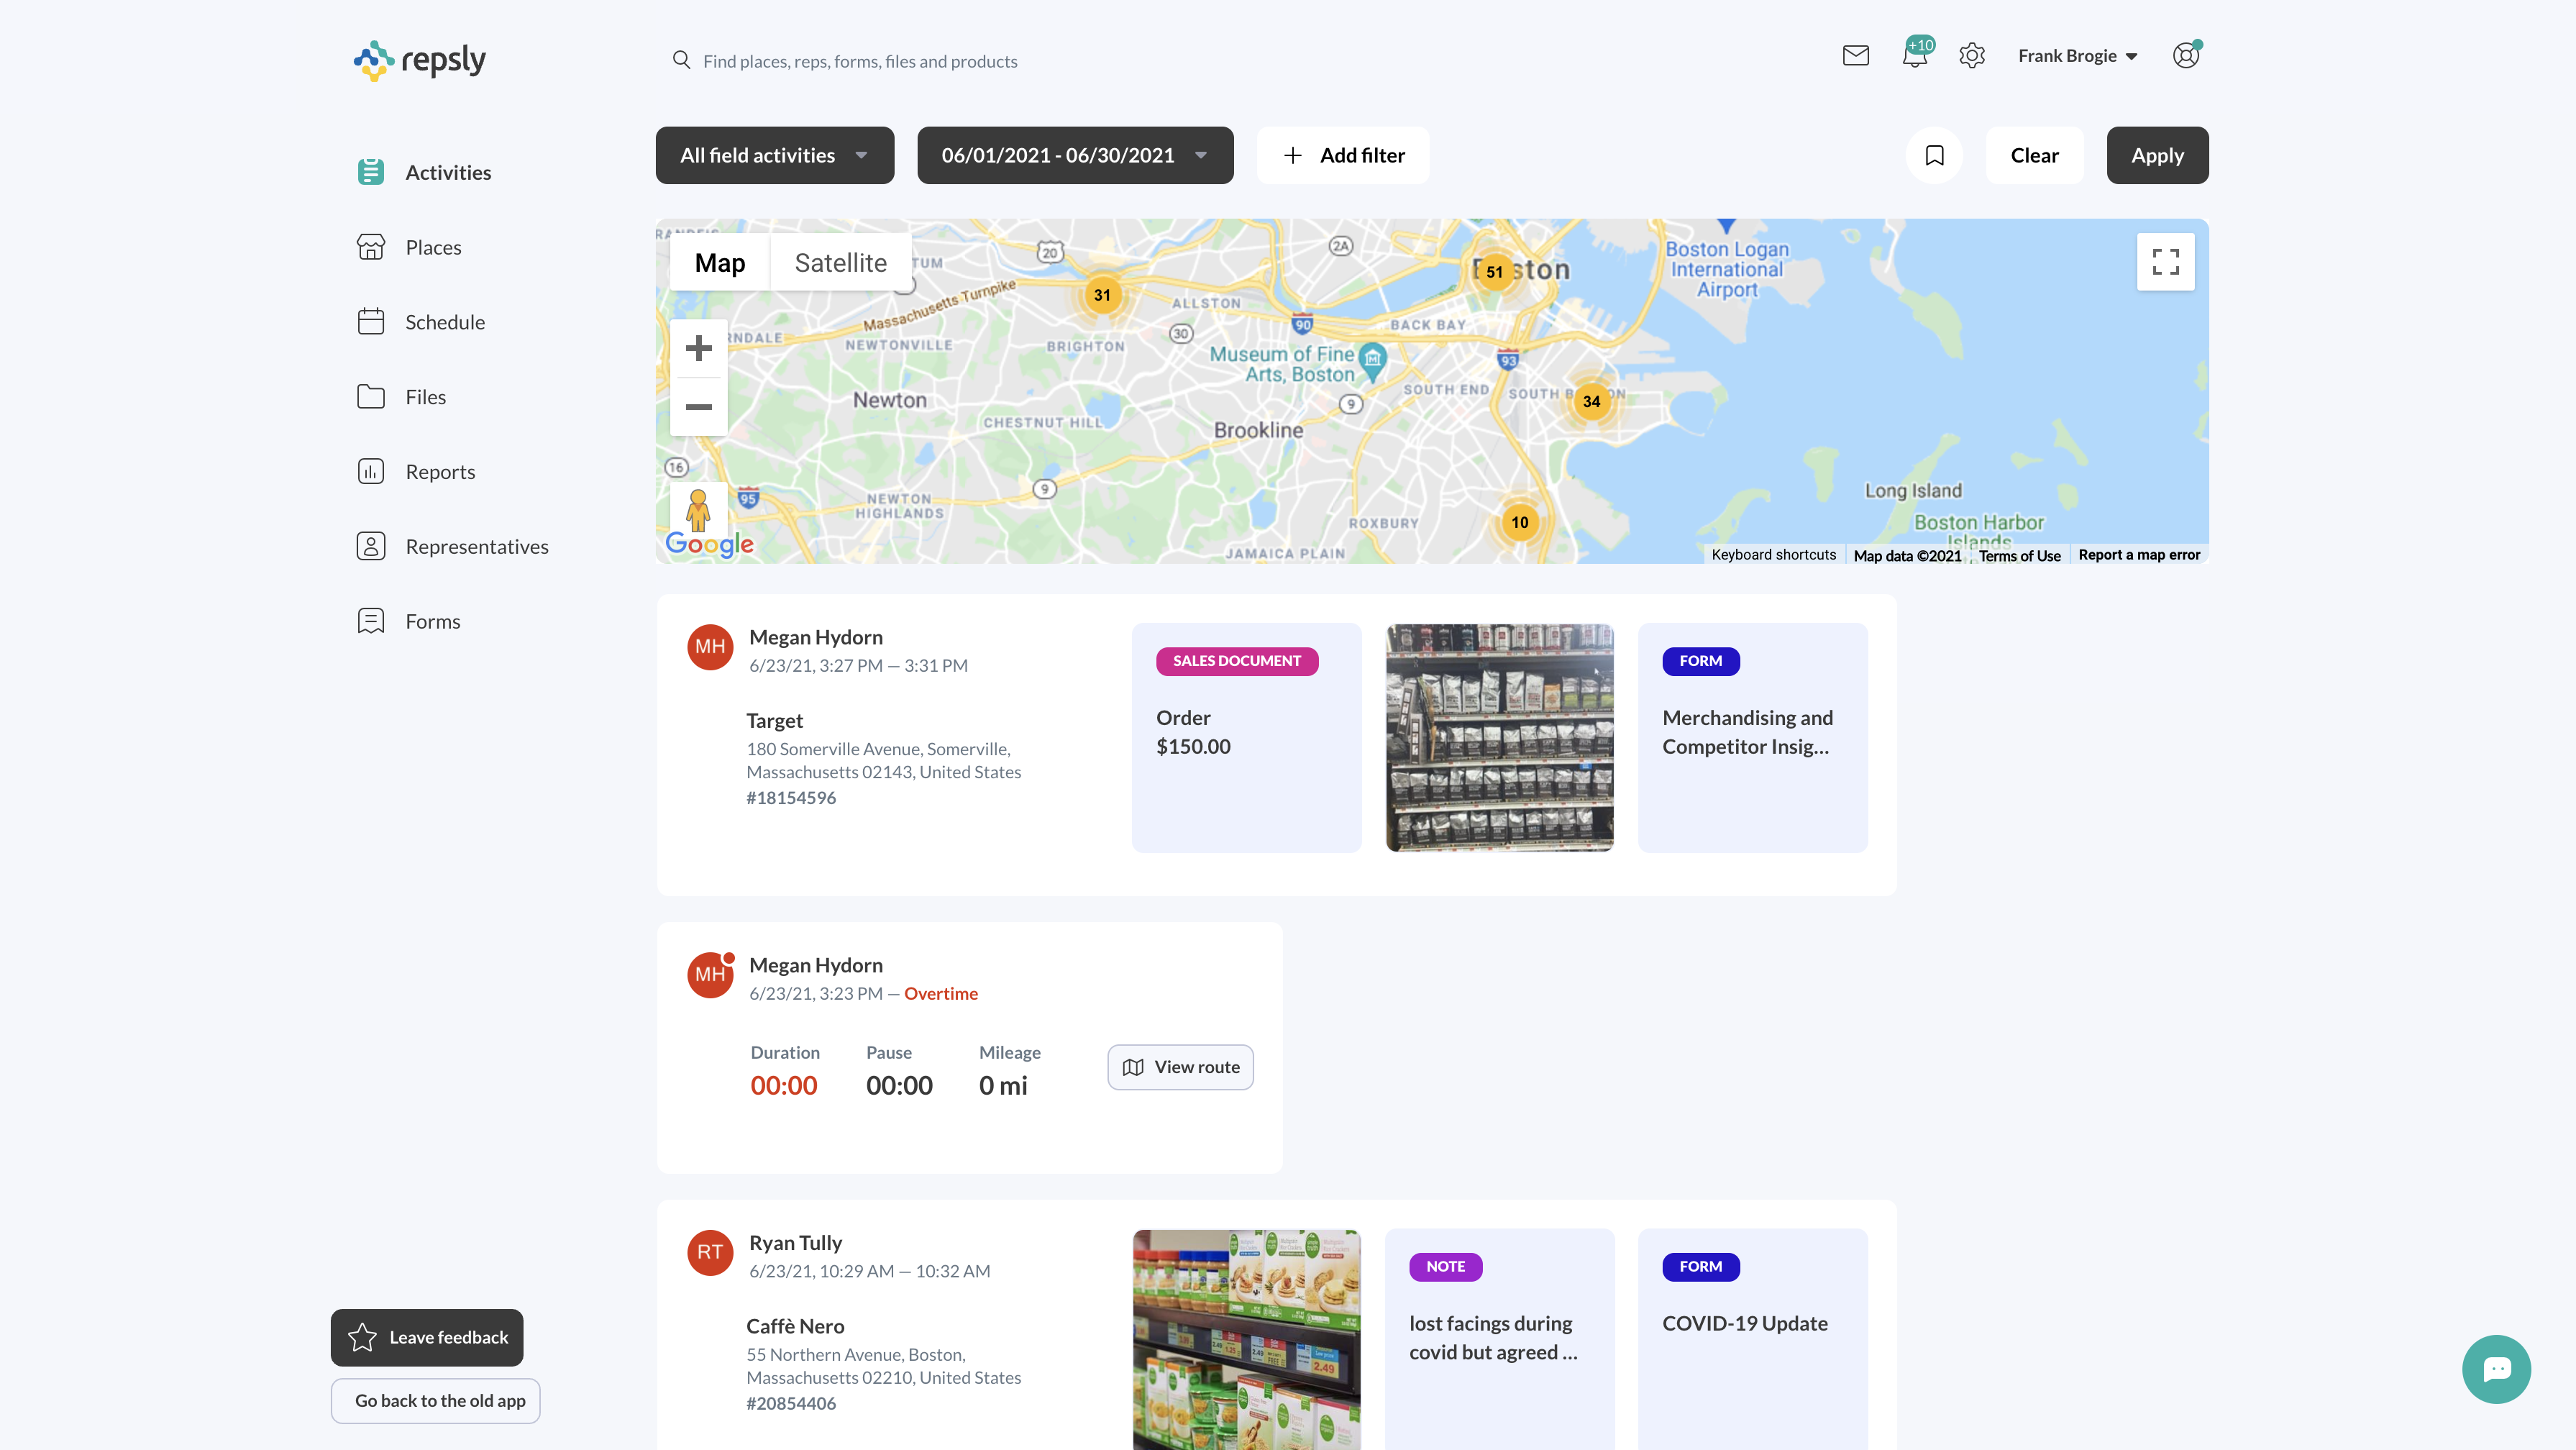Go to Reports in the sidebar
The height and width of the screenshot is (1450, 2576).
(x=439, y=472)
